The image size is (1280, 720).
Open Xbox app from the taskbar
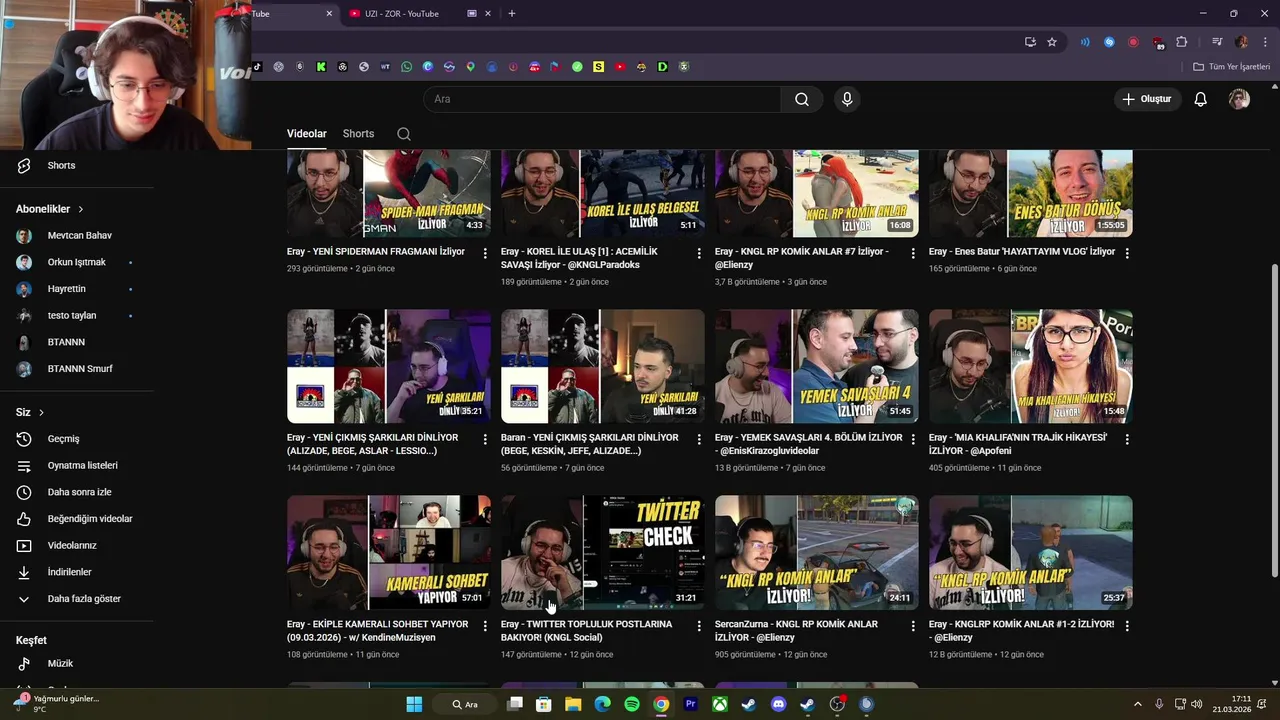(x=719, y=704)
